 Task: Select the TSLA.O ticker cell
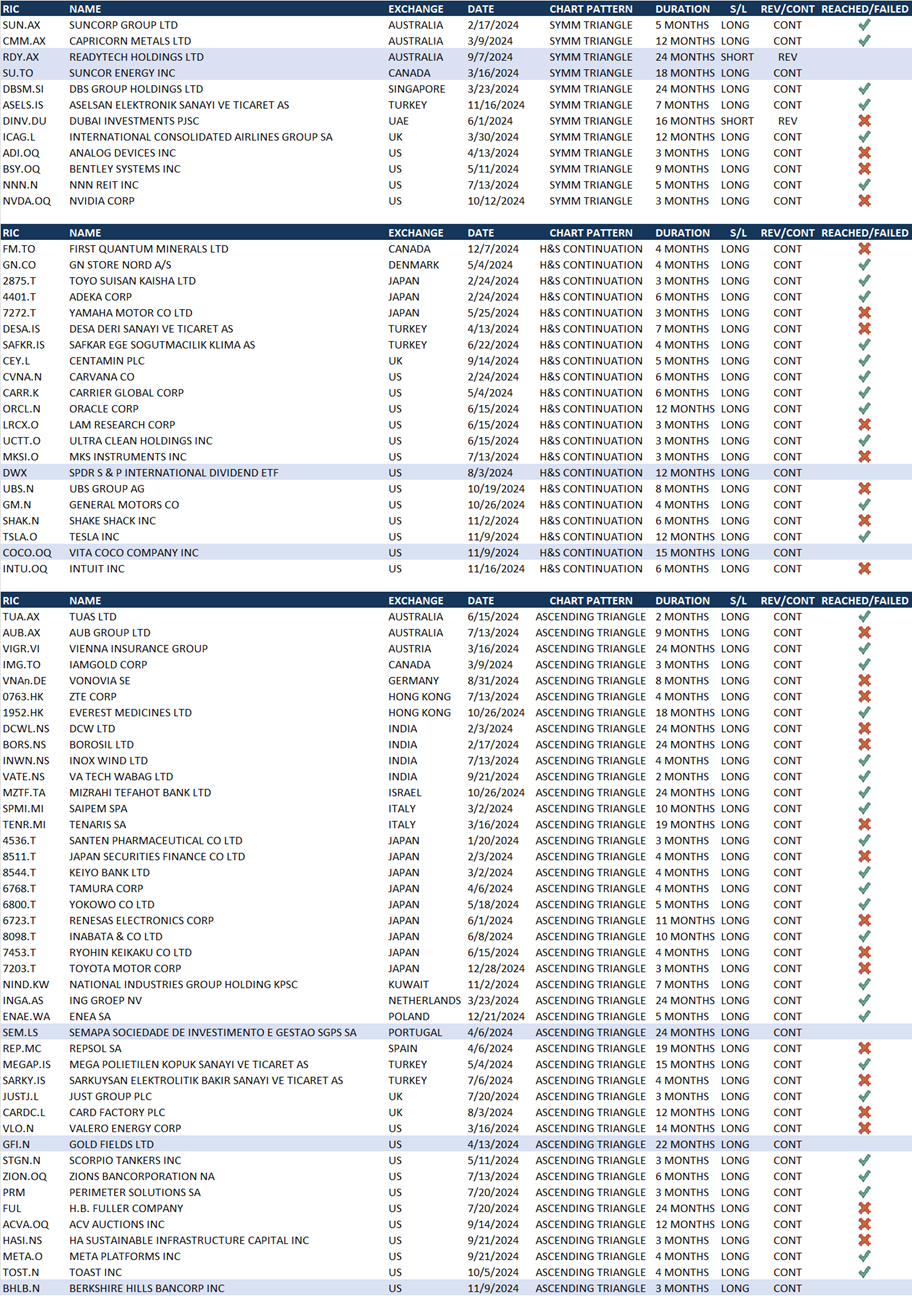pos(20,537)
